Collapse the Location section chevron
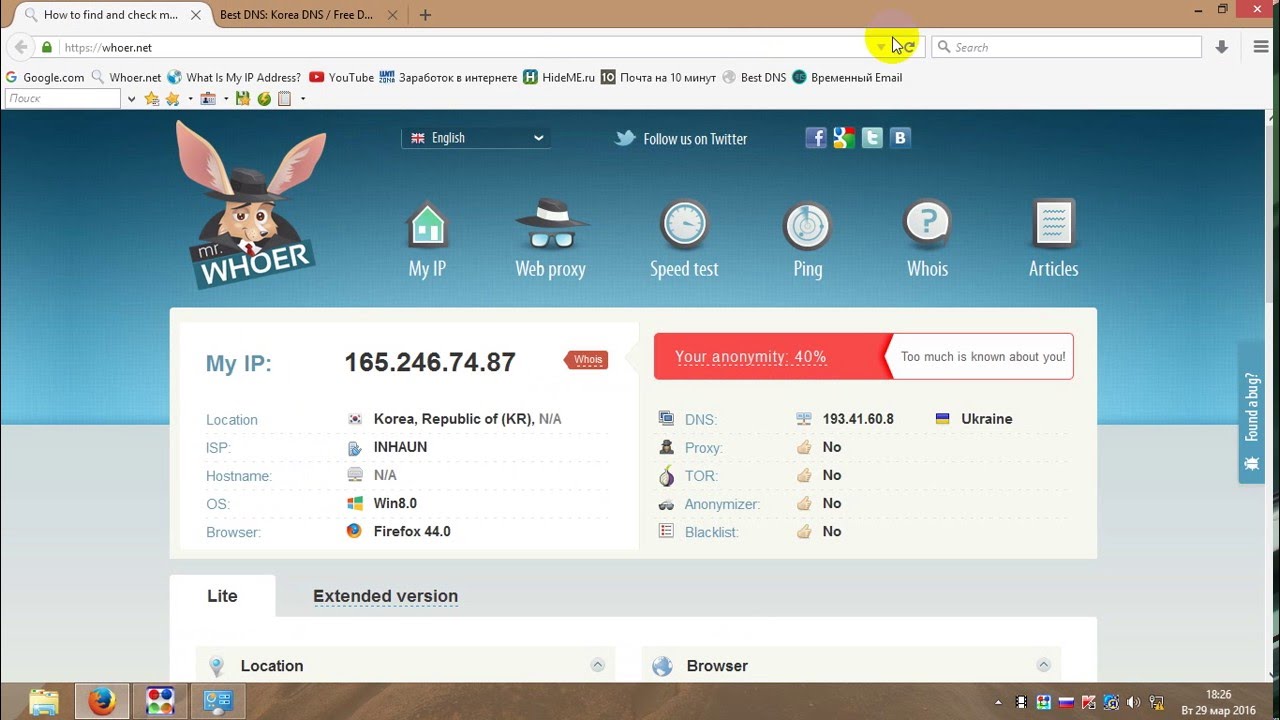Screen dimensions: 1280x720 597,665
